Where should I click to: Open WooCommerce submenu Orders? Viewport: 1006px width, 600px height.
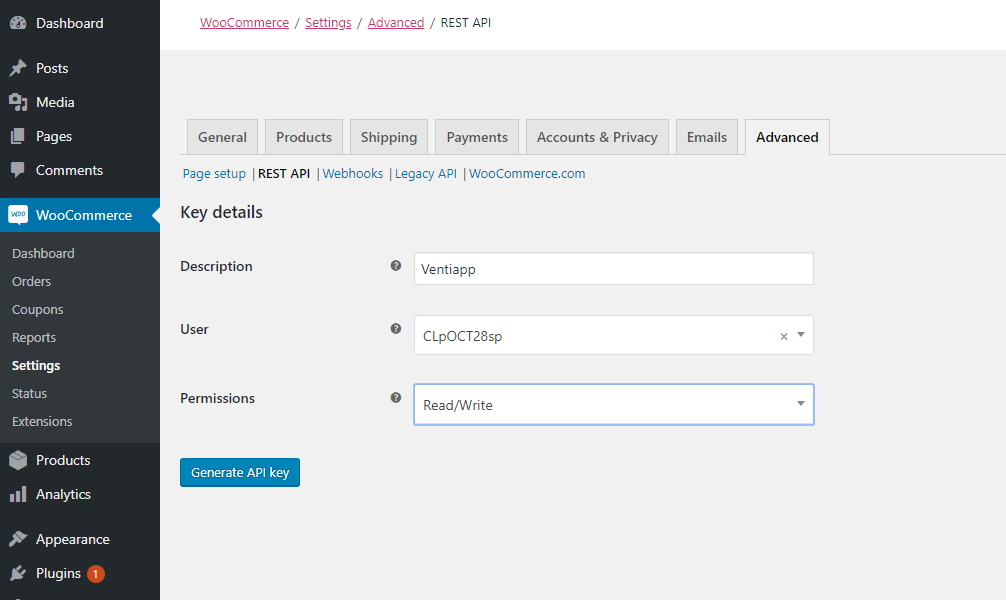[x=31, y=282]
